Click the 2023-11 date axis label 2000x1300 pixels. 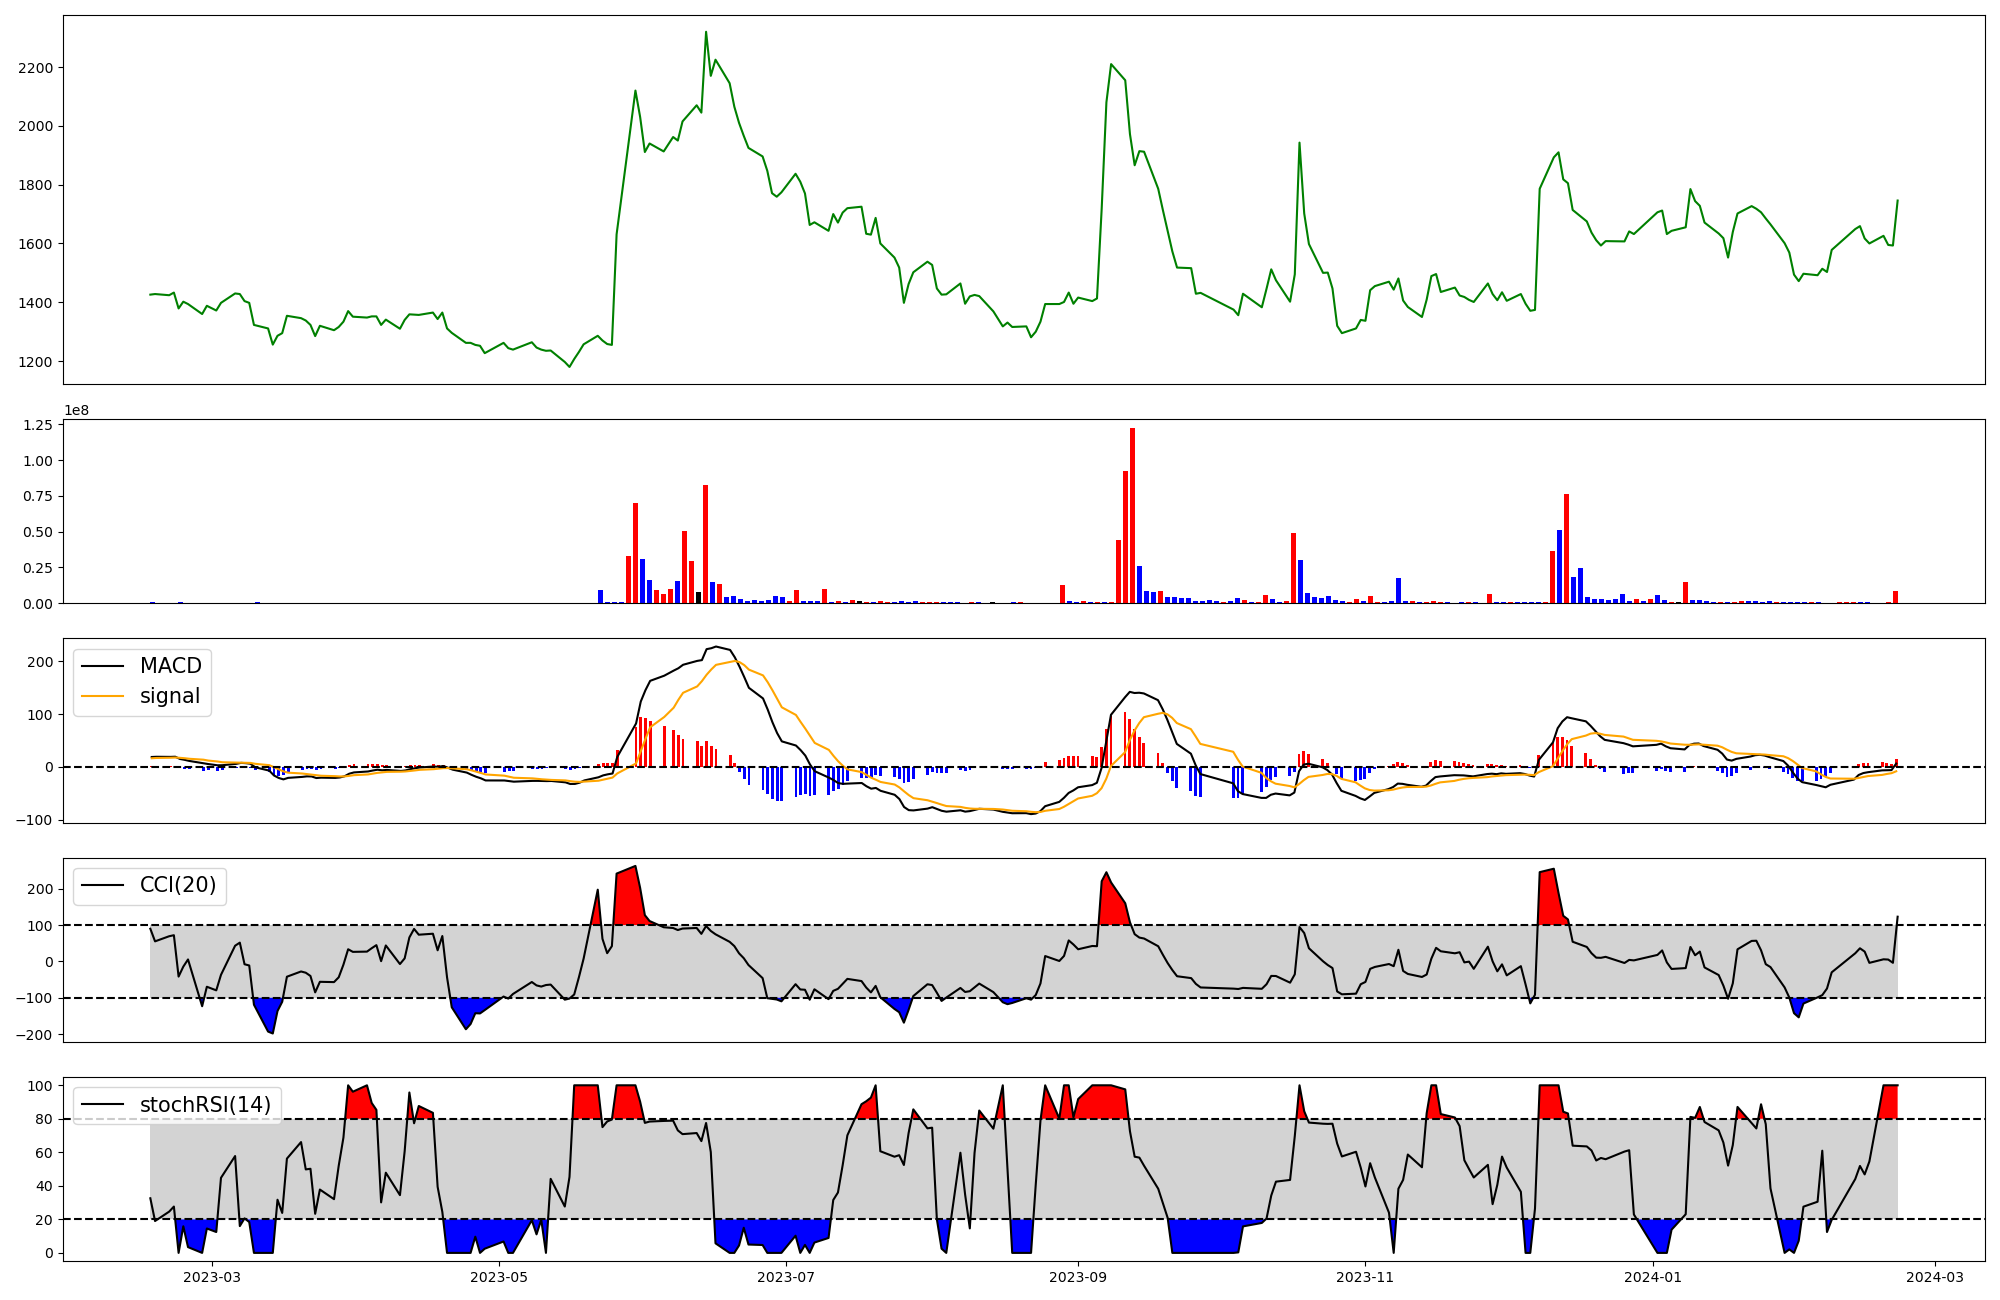[1365, 1277]
